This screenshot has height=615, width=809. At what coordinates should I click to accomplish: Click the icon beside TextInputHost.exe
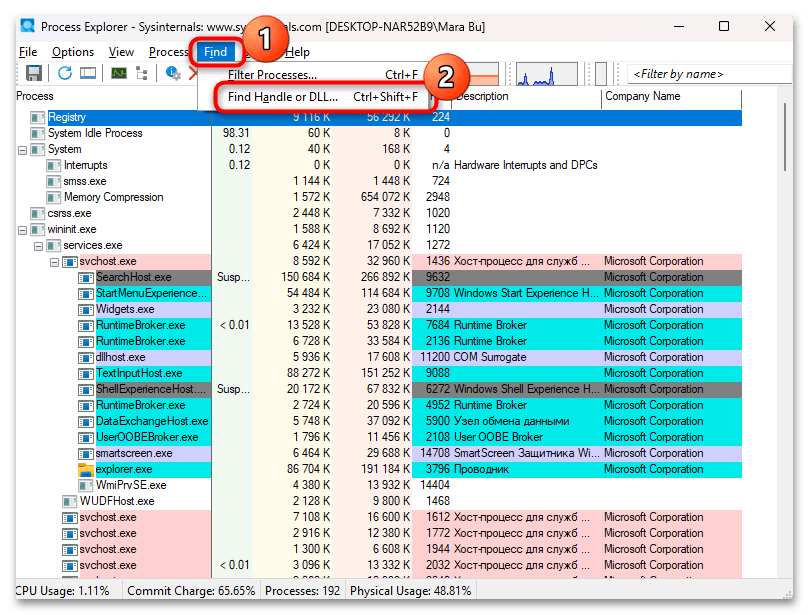[86, 374]
